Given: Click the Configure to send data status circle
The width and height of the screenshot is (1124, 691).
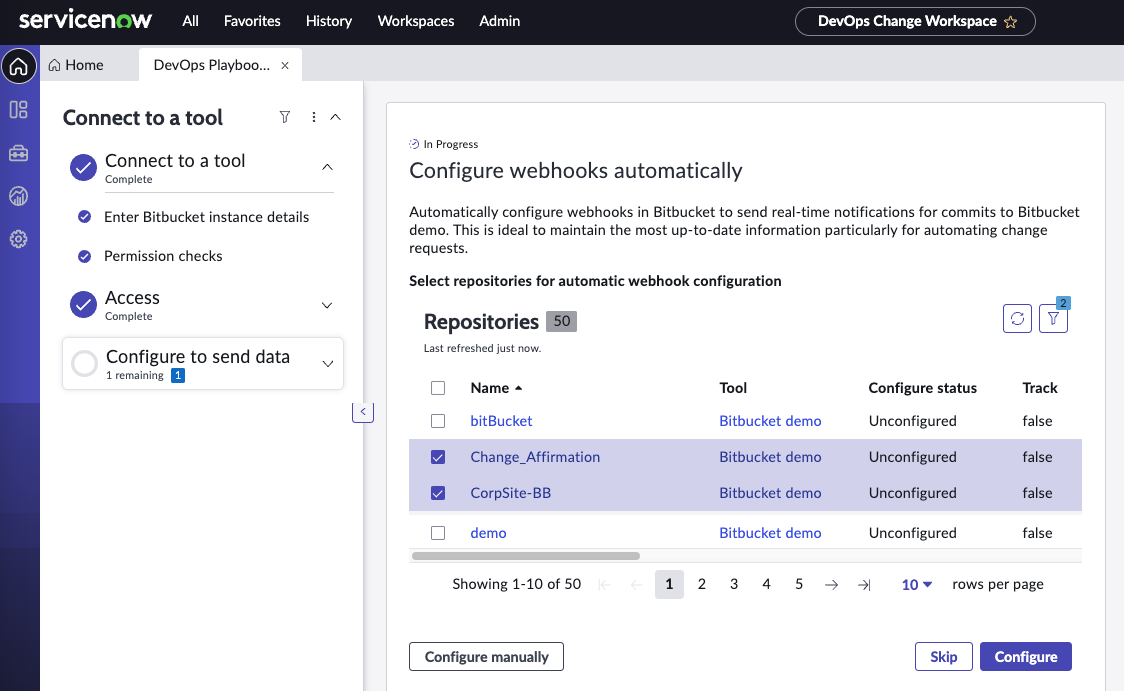Looking at the screenshot, I should [x=85, y=363].
